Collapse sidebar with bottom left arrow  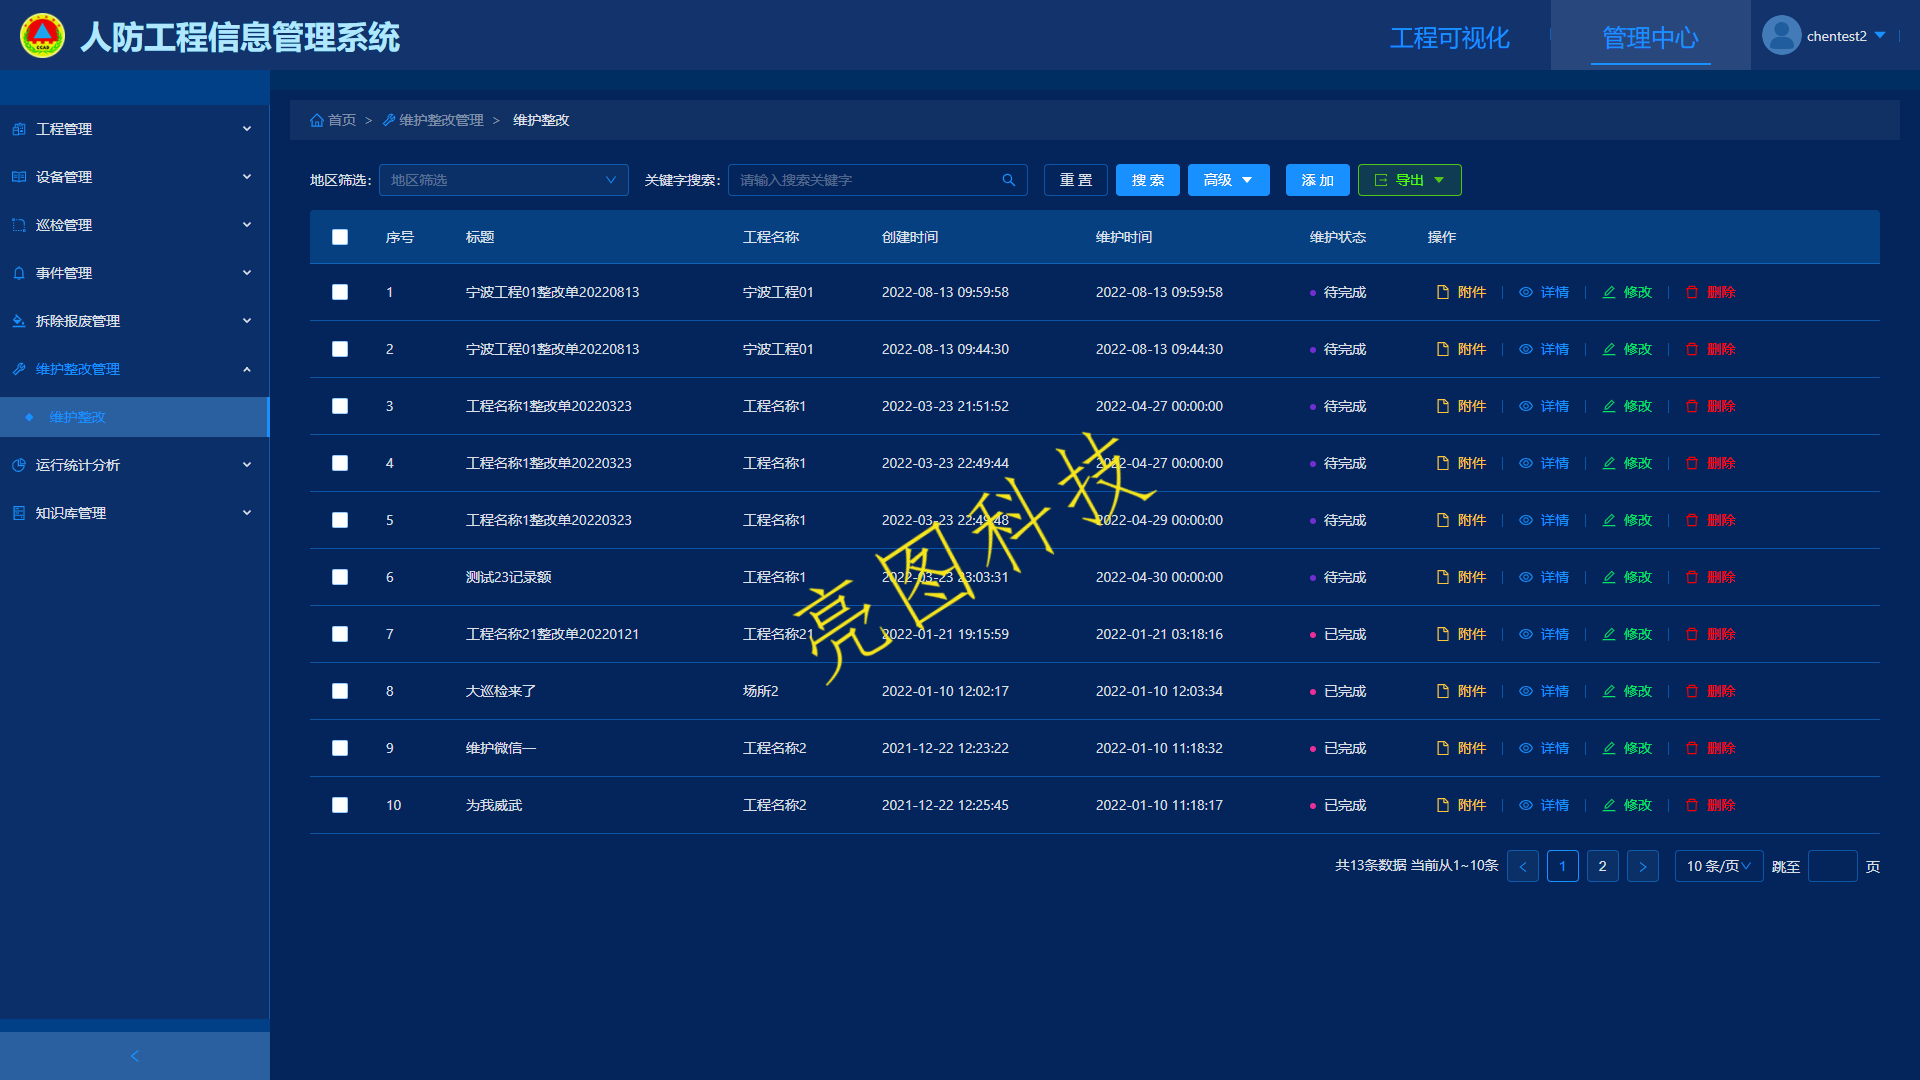pyautogui.click(x=135, y=1056)
